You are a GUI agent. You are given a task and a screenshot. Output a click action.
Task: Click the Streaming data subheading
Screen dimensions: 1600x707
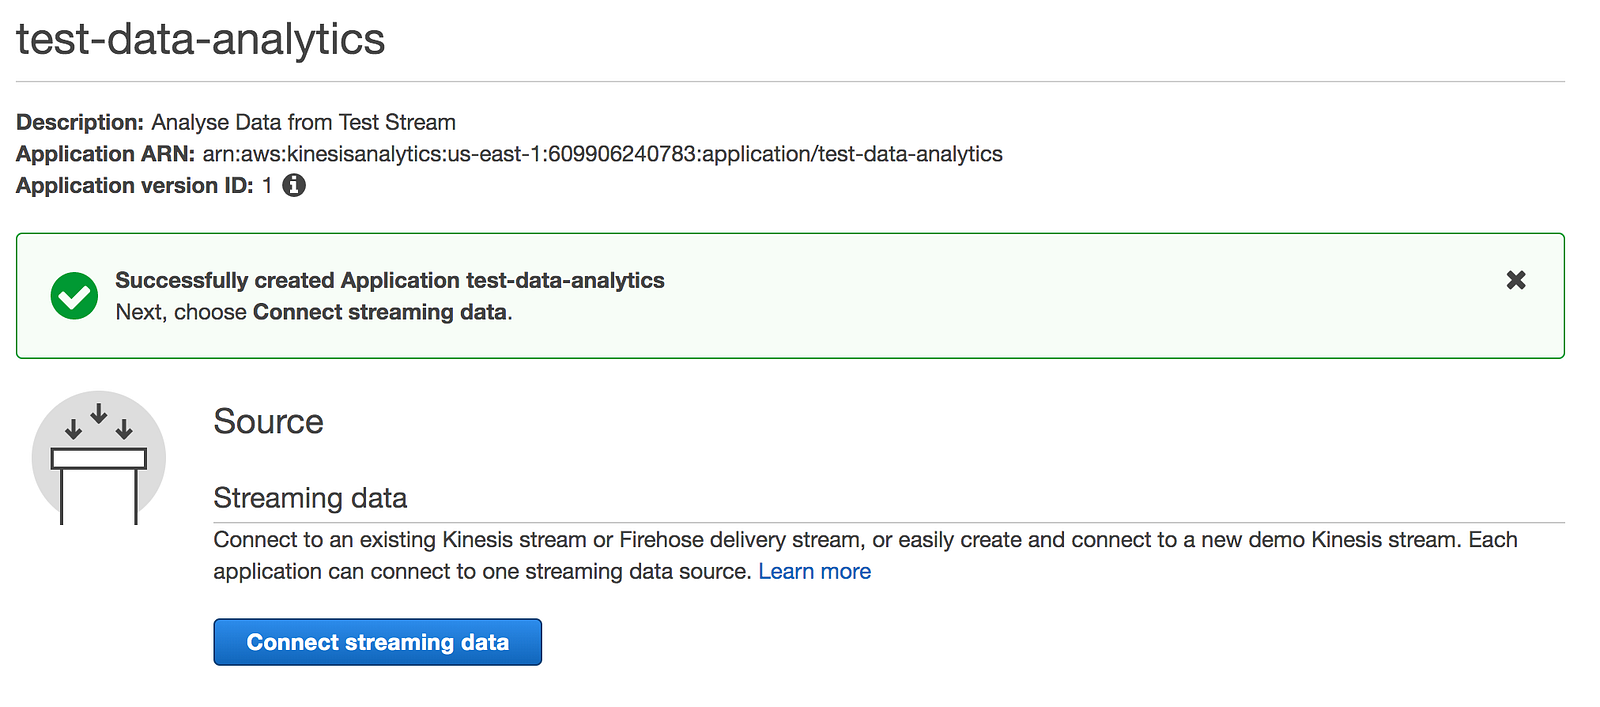click(x=310, y=498)
